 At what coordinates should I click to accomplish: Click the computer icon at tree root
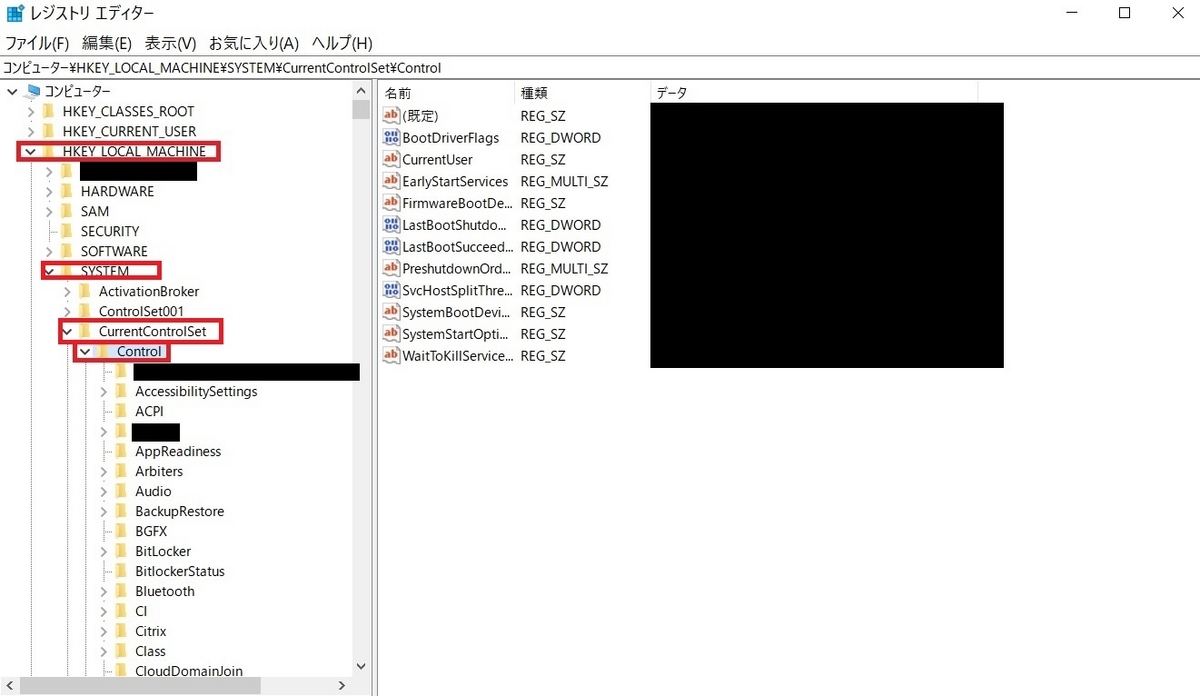pos(34,91)
